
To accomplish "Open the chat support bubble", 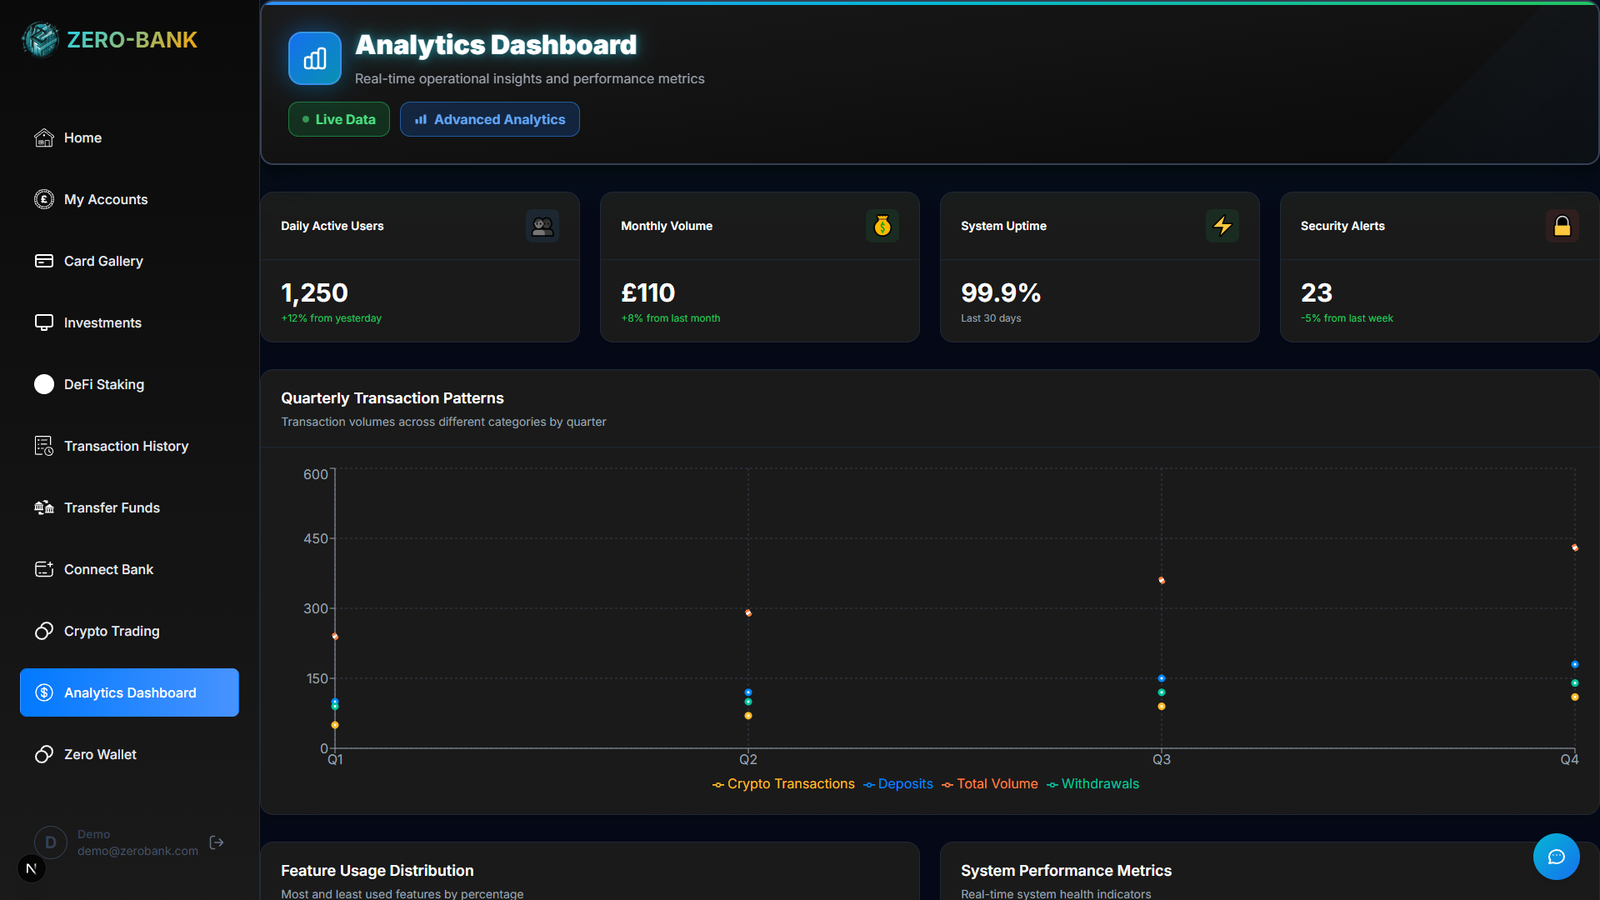I will [1556, 857].
